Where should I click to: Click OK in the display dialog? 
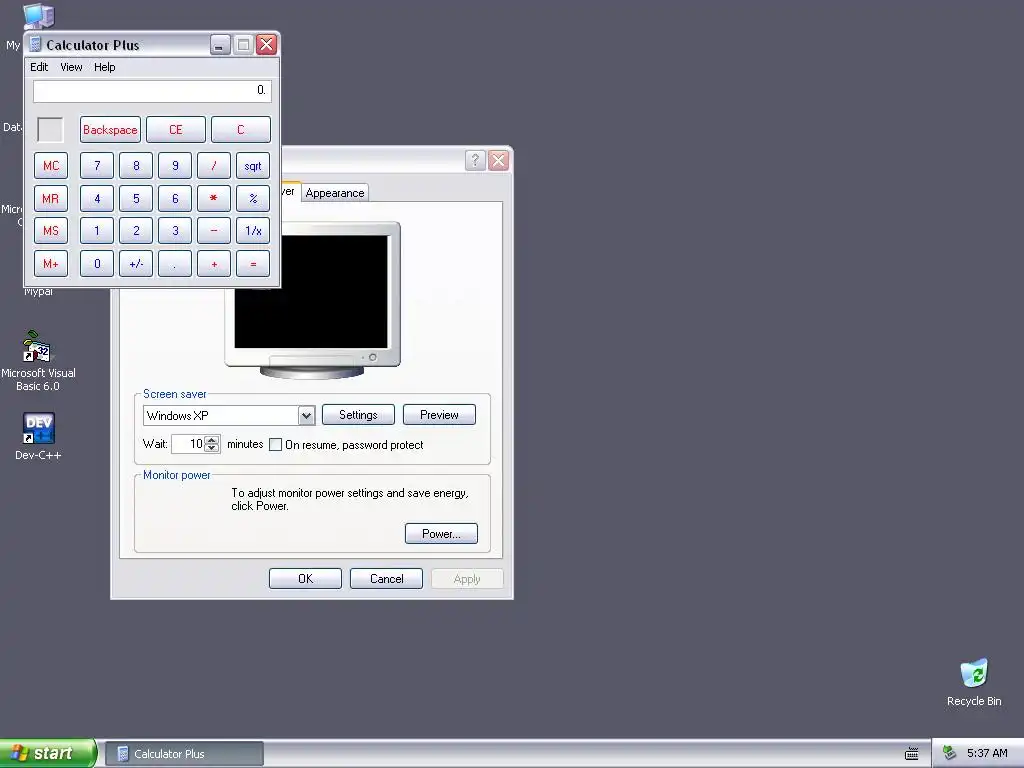coord(305,579)
